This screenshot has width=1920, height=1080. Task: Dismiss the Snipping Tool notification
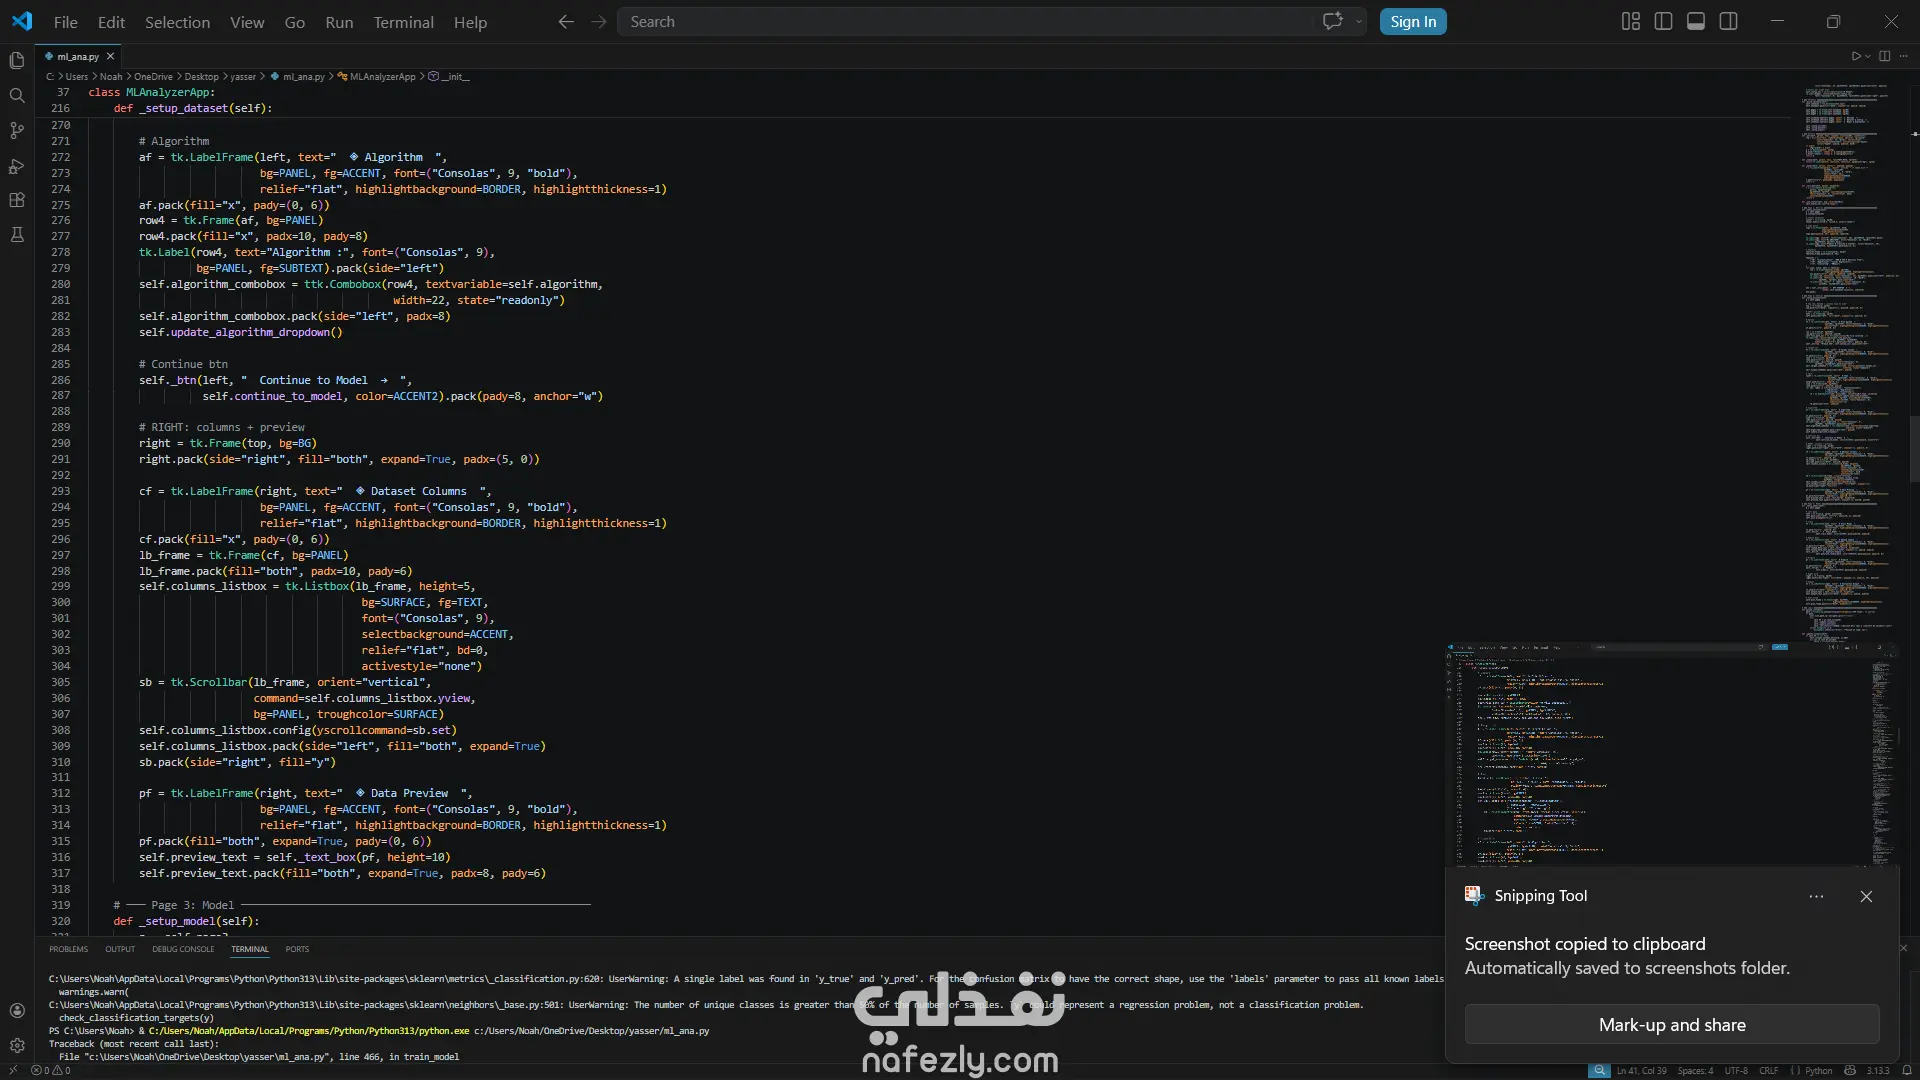pyautogui.click(x=1866, y=896)
